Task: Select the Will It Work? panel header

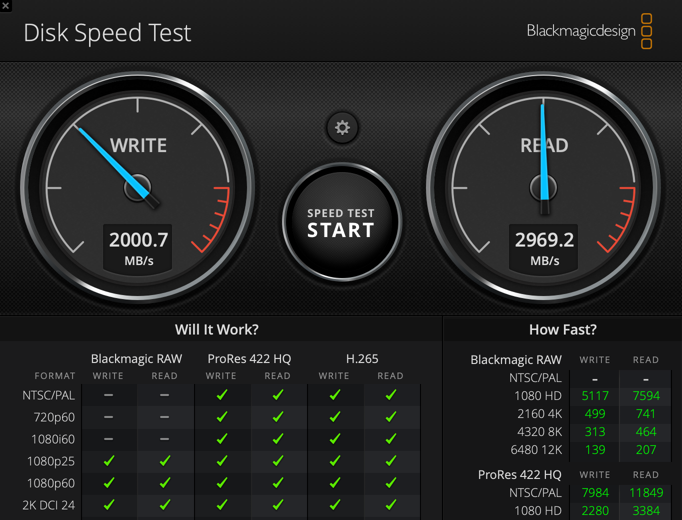Action: 217,330
